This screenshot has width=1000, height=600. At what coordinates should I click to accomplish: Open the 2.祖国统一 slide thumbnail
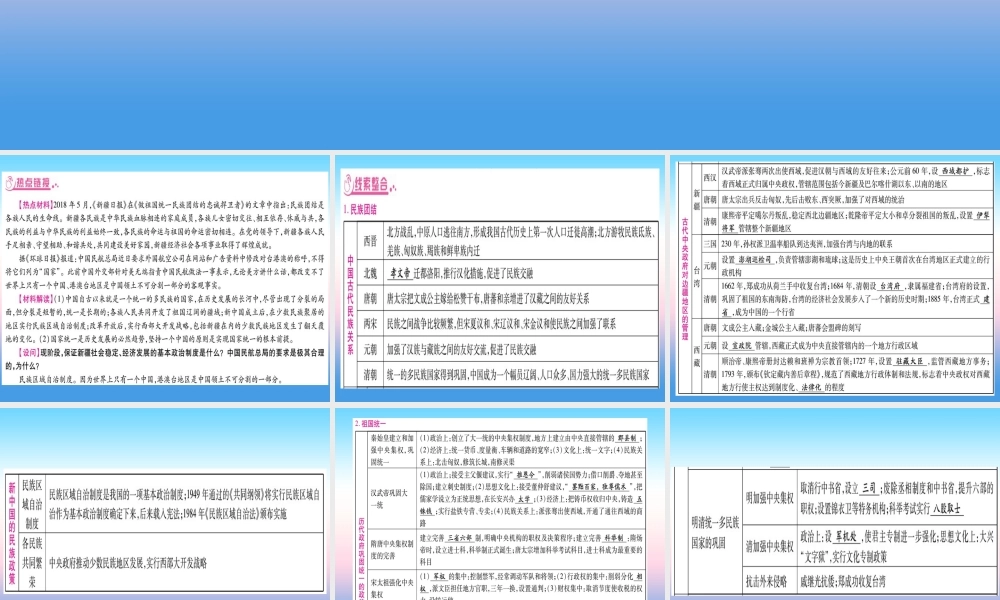pyautogui.click(x=500, y=504)
